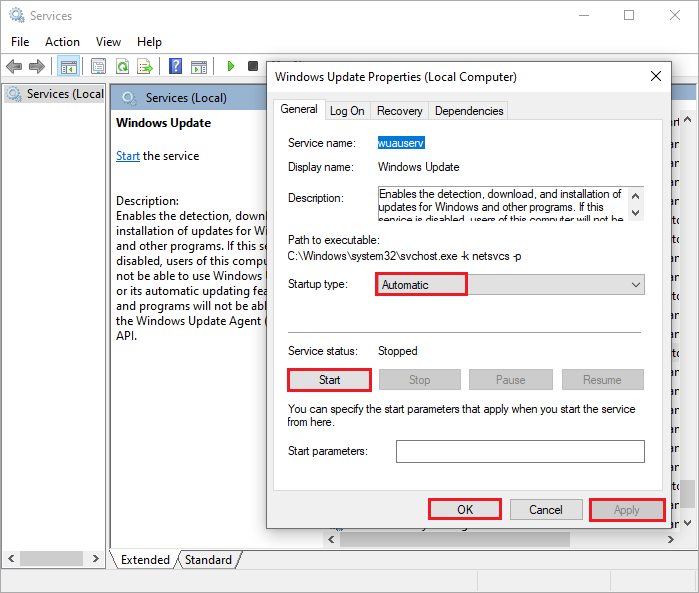The height and width of the screenshot is (593, 699).
Task: Click the disabled Resume button
Action: coord(602,380)
